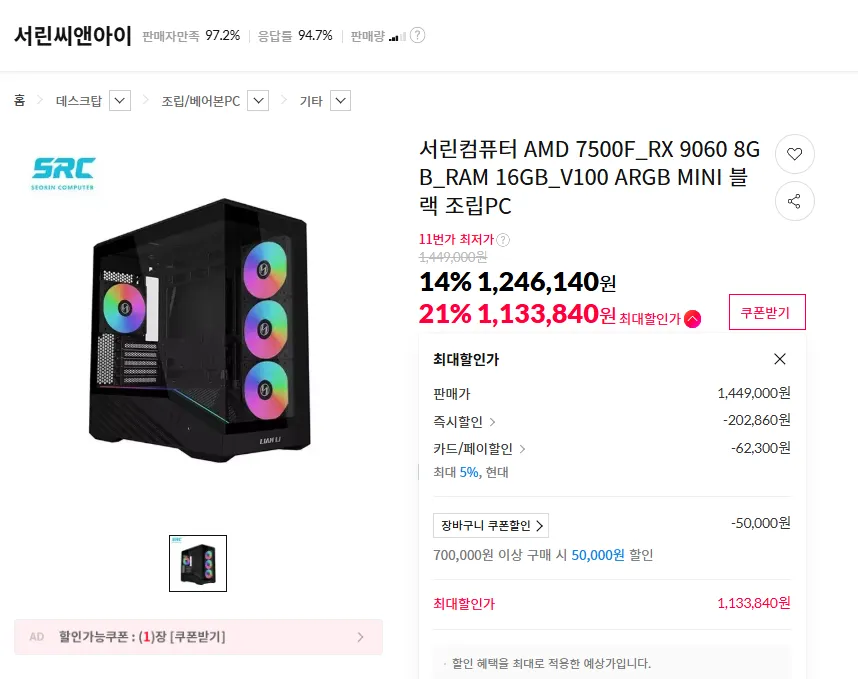The image size is (858, 679).
Task: Click help icon beside 11번가 최저가
Action: (503, 240)
